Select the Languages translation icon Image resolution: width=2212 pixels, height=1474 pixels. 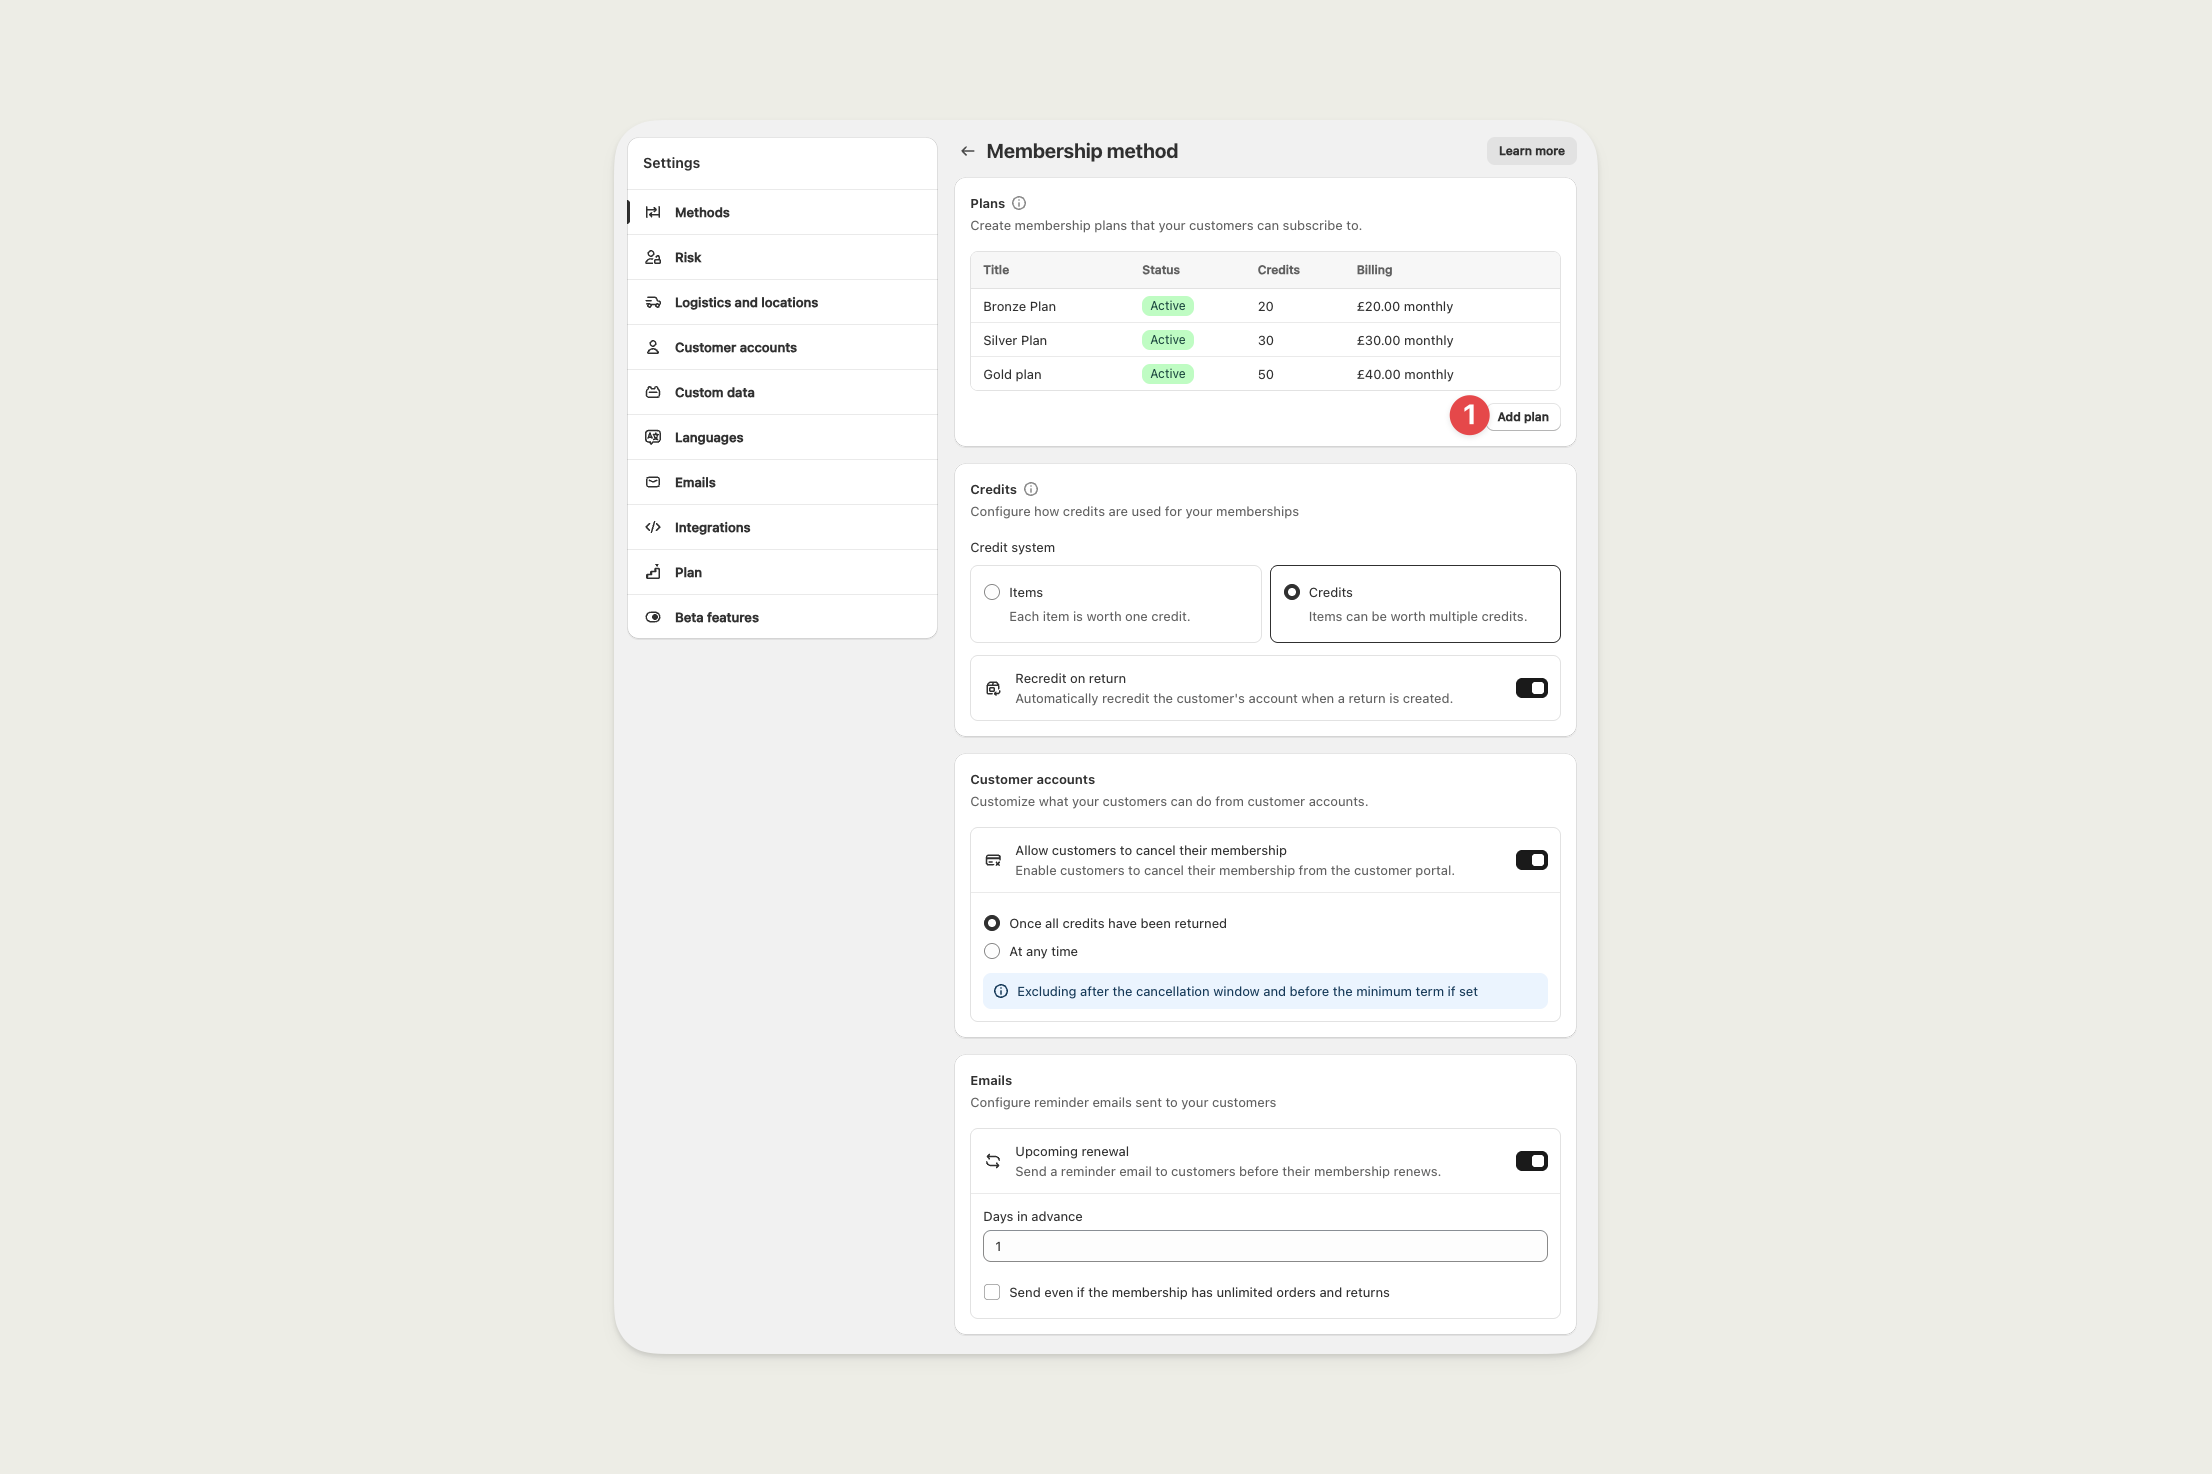(x=654, y=437)
